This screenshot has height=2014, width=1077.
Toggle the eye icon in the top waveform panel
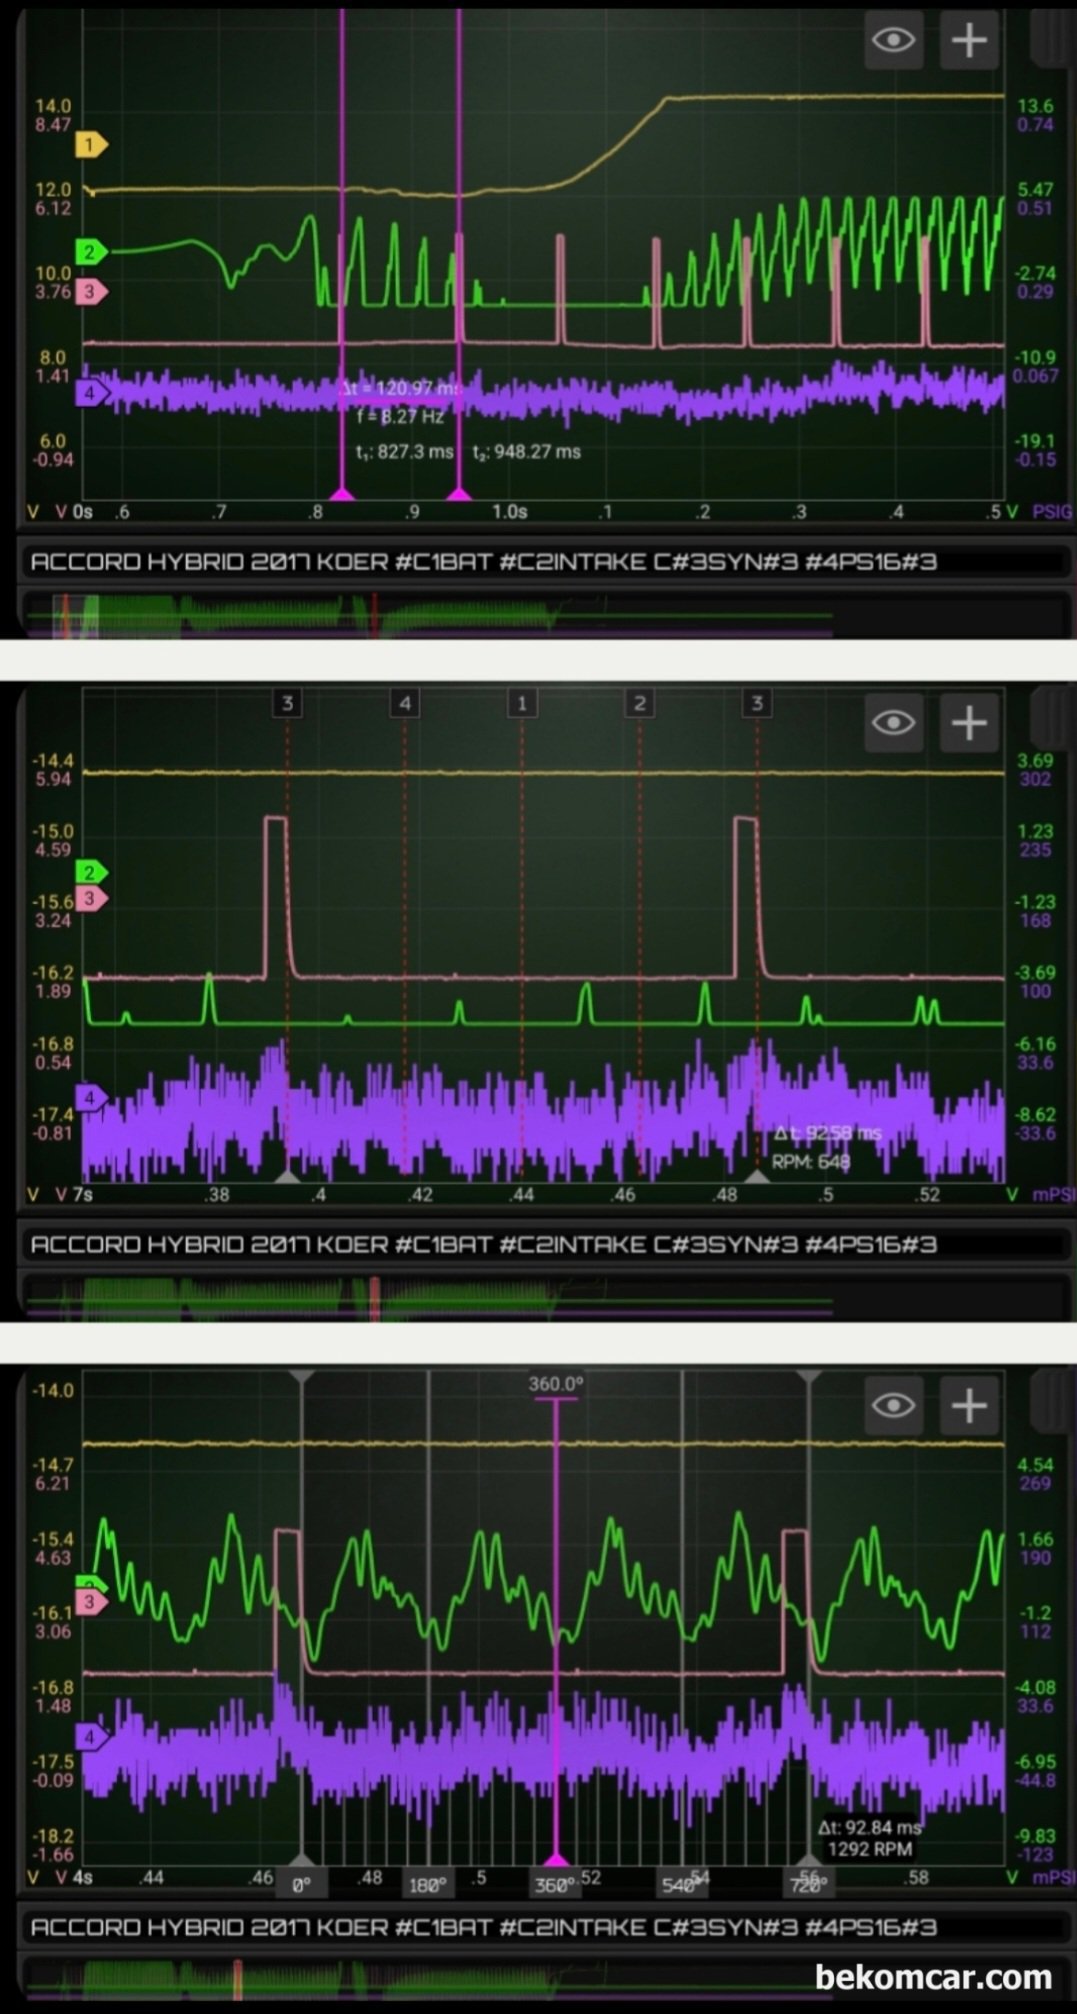[x=893, y=40]
